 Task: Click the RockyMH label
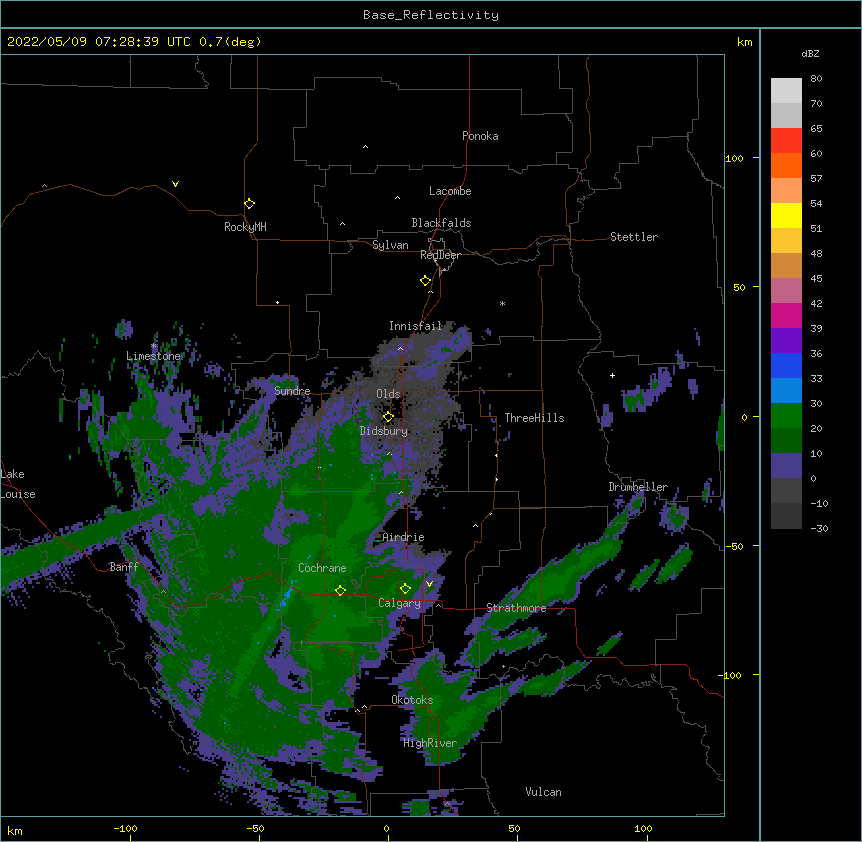point(245,227)
